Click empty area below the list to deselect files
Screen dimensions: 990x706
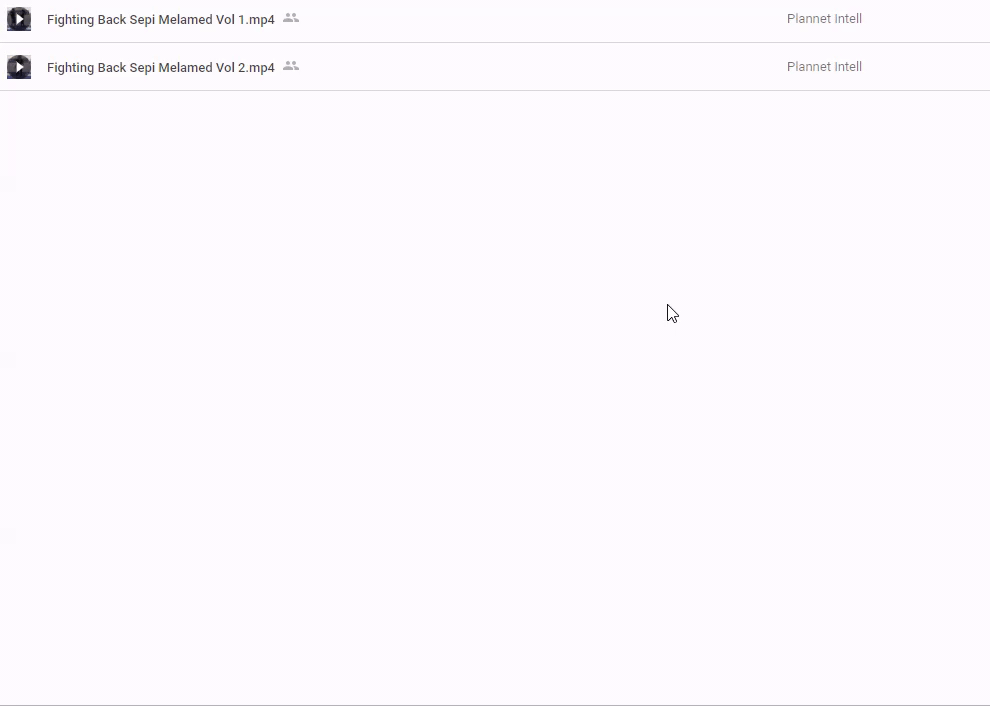click(495, 398)
